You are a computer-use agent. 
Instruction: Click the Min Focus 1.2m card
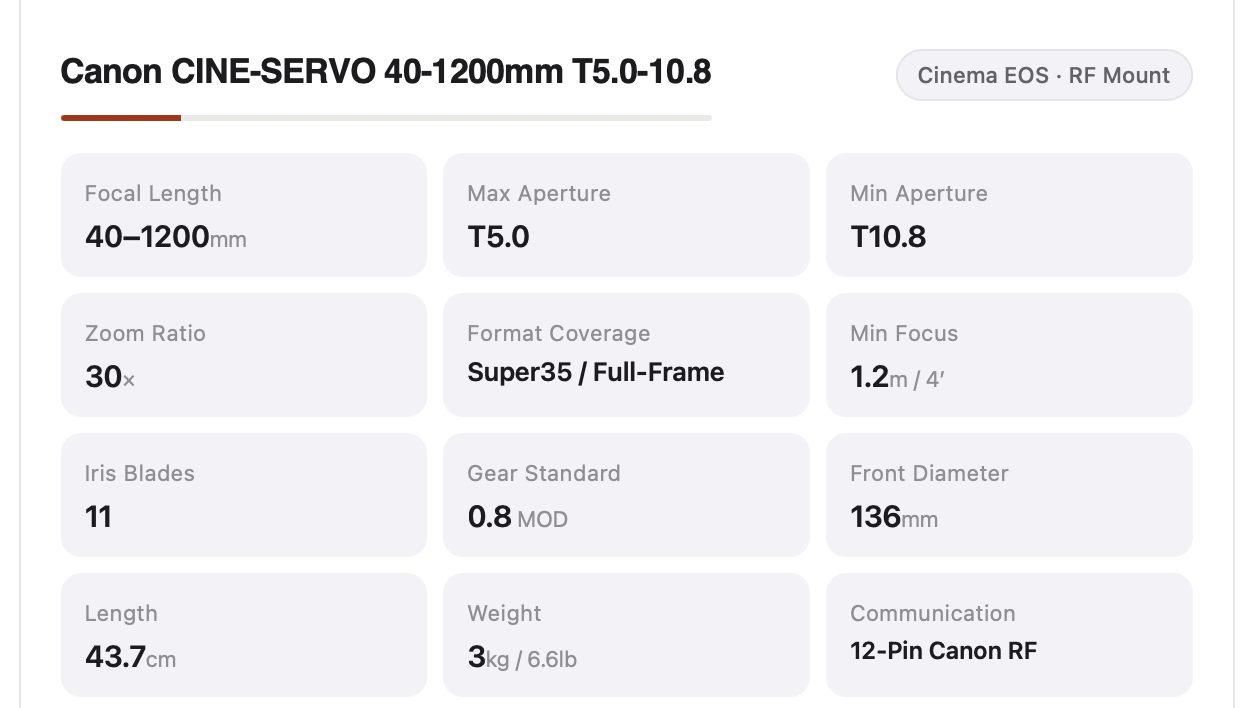(x=1008, y=354)
